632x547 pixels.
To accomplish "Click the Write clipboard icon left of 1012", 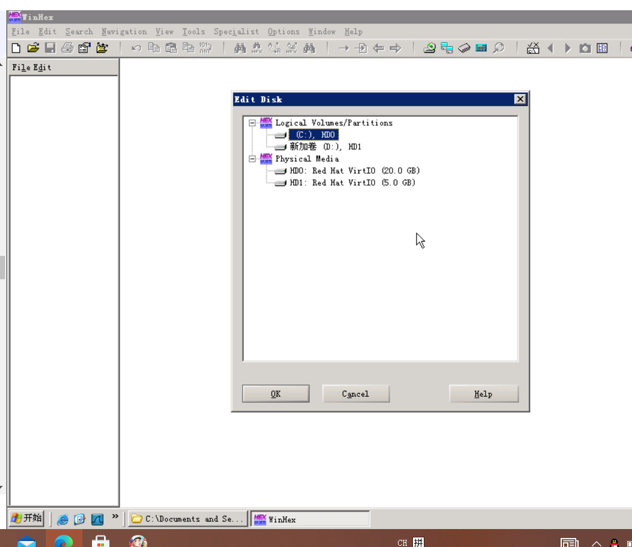I will (x=188, y=48).
